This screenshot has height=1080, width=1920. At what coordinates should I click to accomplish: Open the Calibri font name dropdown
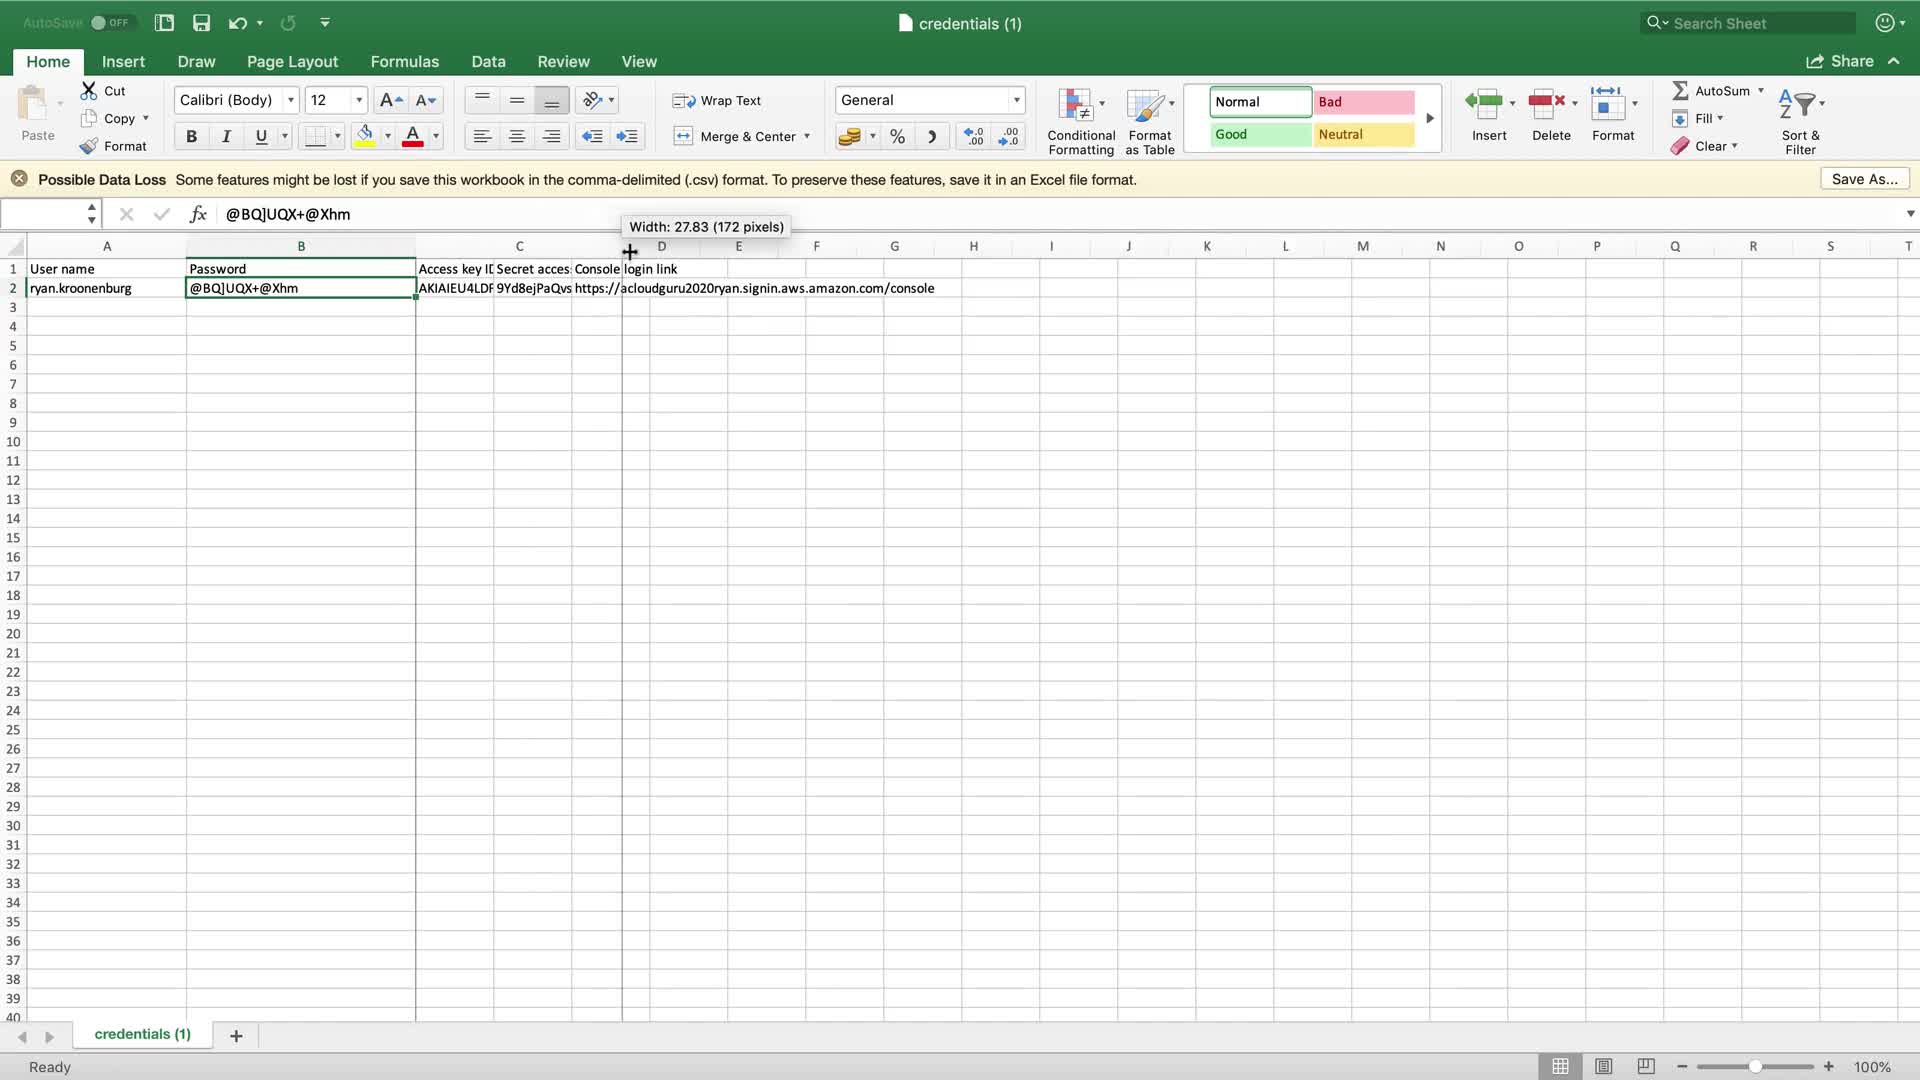click(x=291, y=100)
